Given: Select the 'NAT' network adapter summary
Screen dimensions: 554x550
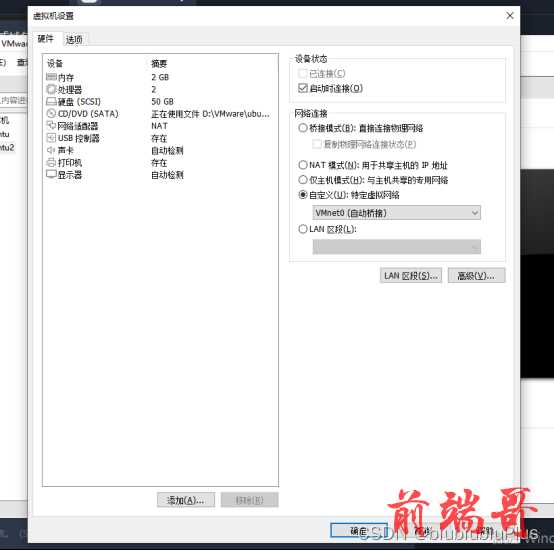Looking at the screenshot, I should pos(160,126).
